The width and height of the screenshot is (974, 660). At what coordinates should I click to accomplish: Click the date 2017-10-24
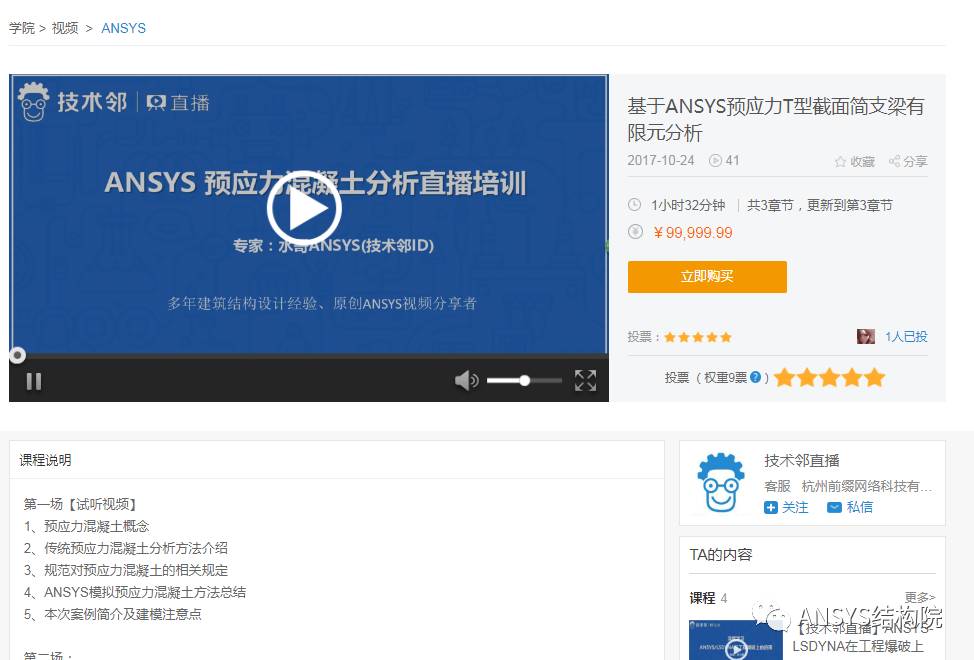pyautogui.click(x=661, y=161)
